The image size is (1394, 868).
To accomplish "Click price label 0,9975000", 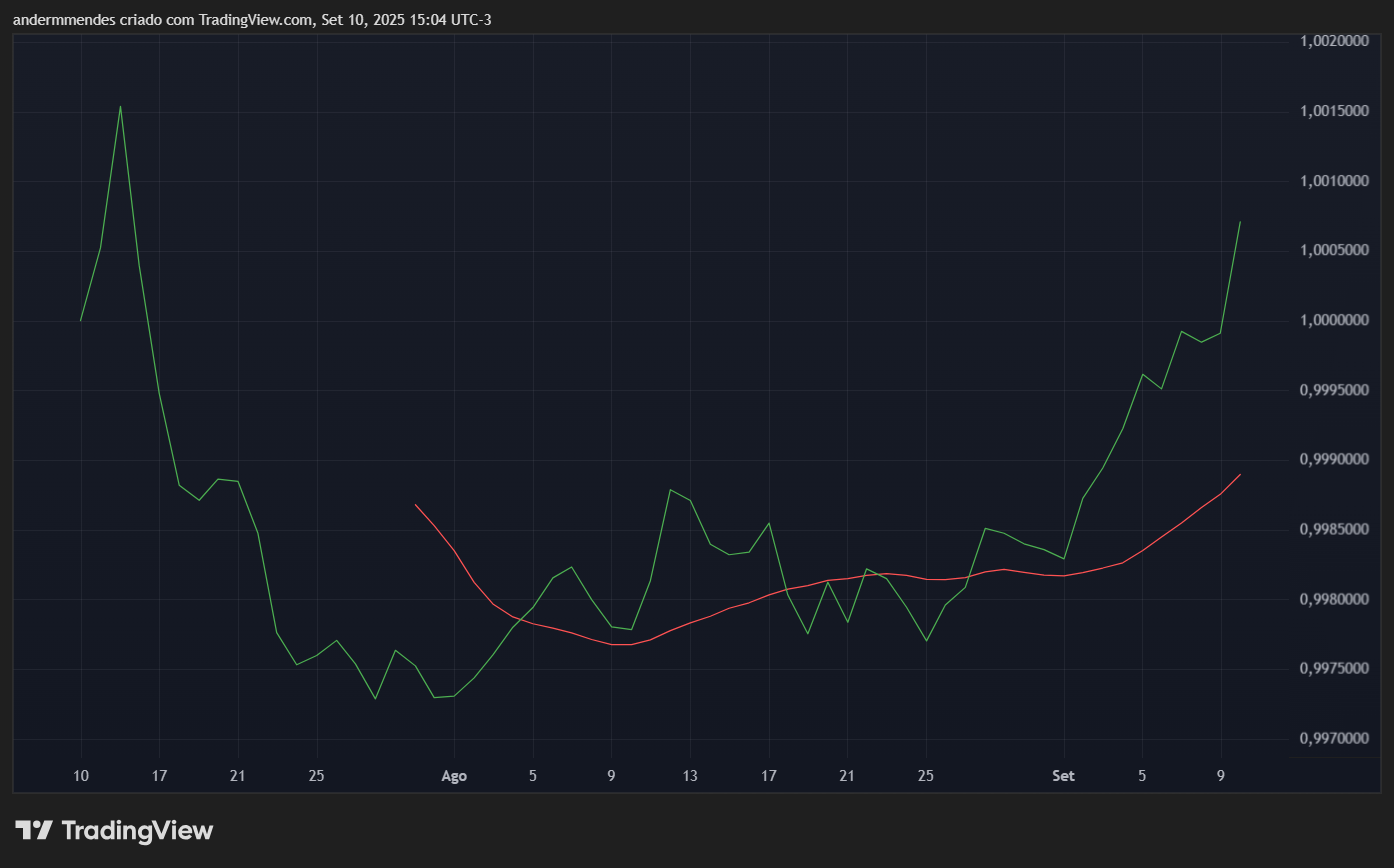I will pos(1335,668).
